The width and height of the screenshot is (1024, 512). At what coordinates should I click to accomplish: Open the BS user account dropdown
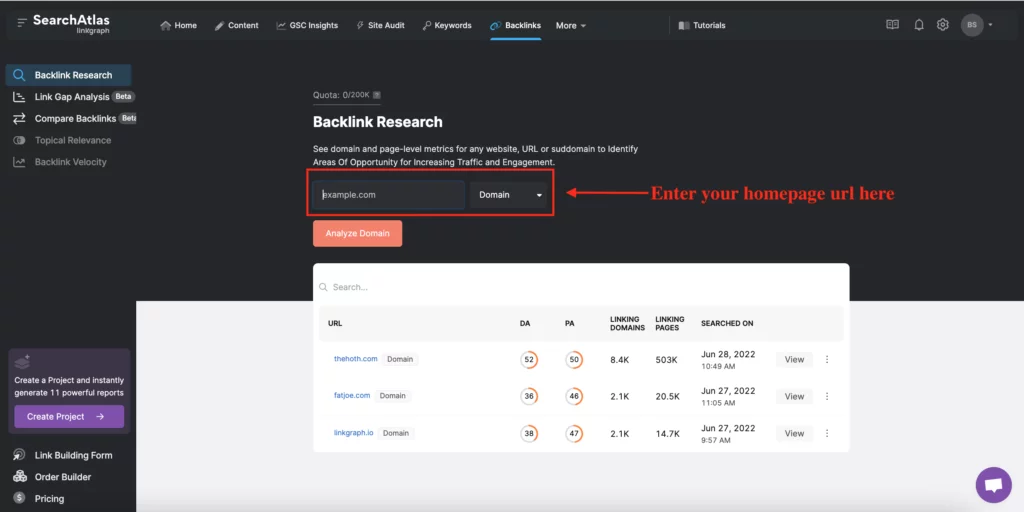pyautogui.click(x=977, y=25)
